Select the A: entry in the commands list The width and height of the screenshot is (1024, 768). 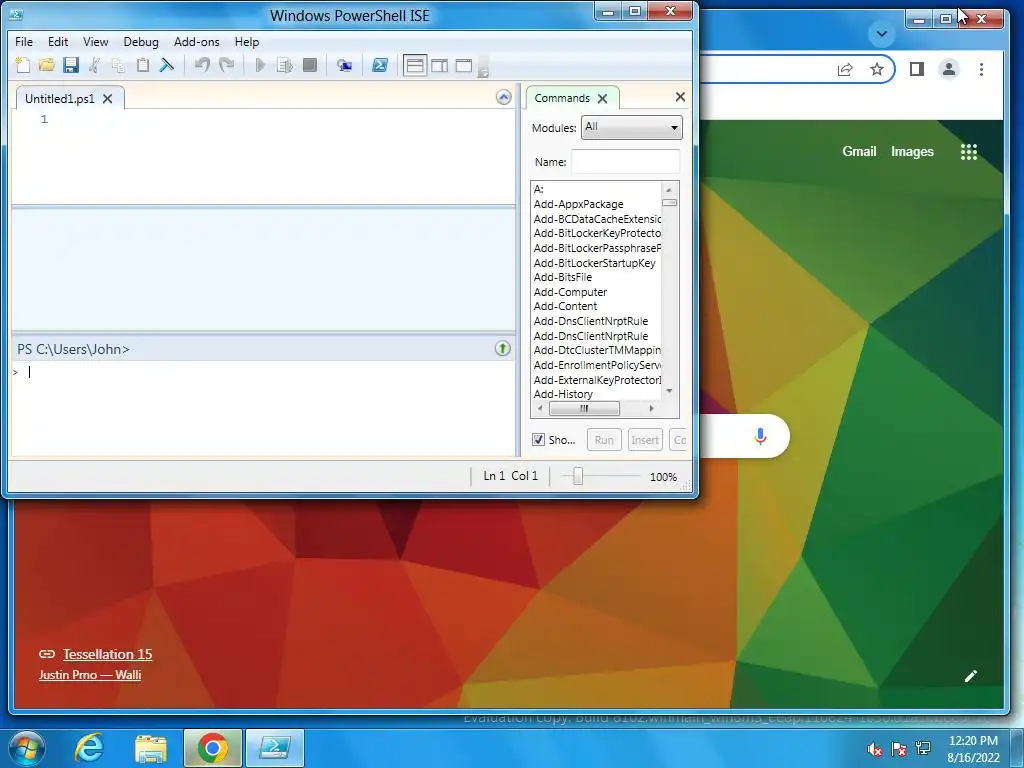pos(539,189)
